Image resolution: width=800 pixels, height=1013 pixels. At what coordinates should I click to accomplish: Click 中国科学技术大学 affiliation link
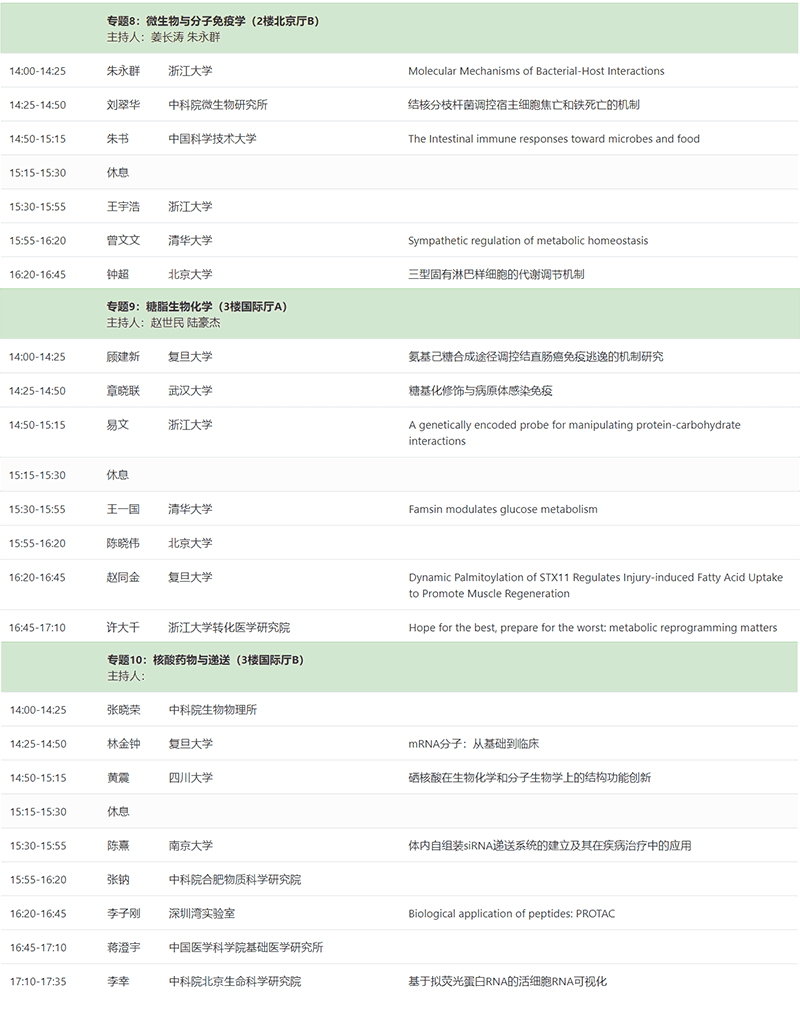pyautogui.click(x=212, y=139)
